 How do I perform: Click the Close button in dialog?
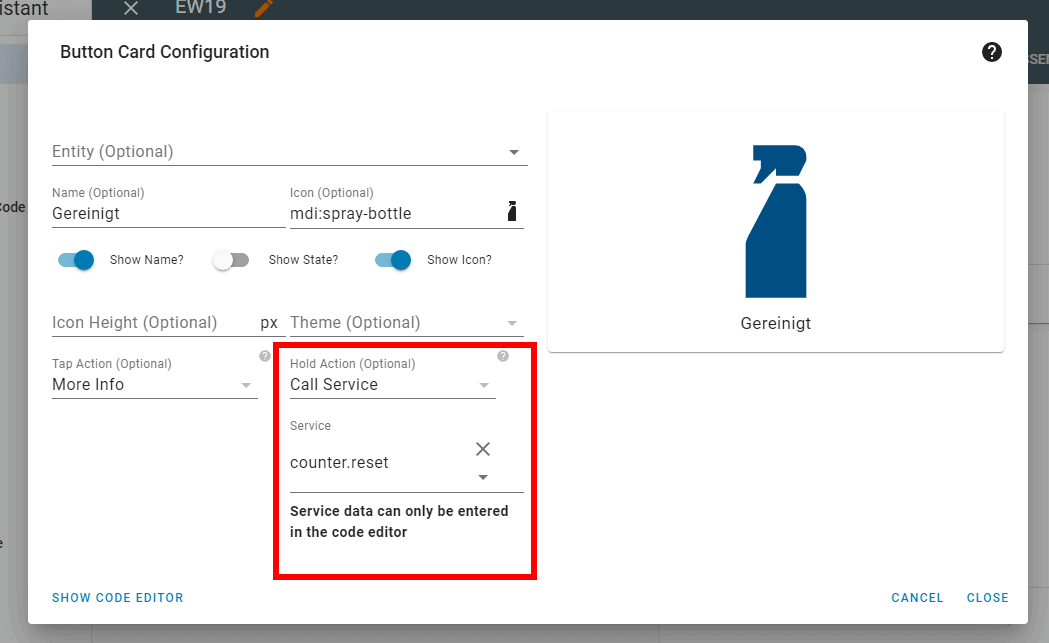987,598
